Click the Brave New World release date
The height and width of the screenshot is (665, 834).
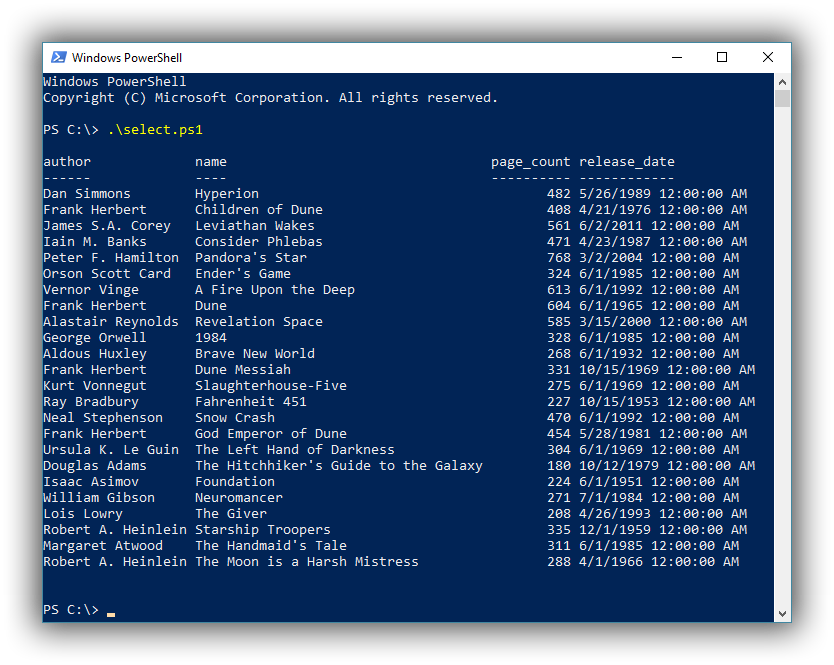[x=659, y=354]
